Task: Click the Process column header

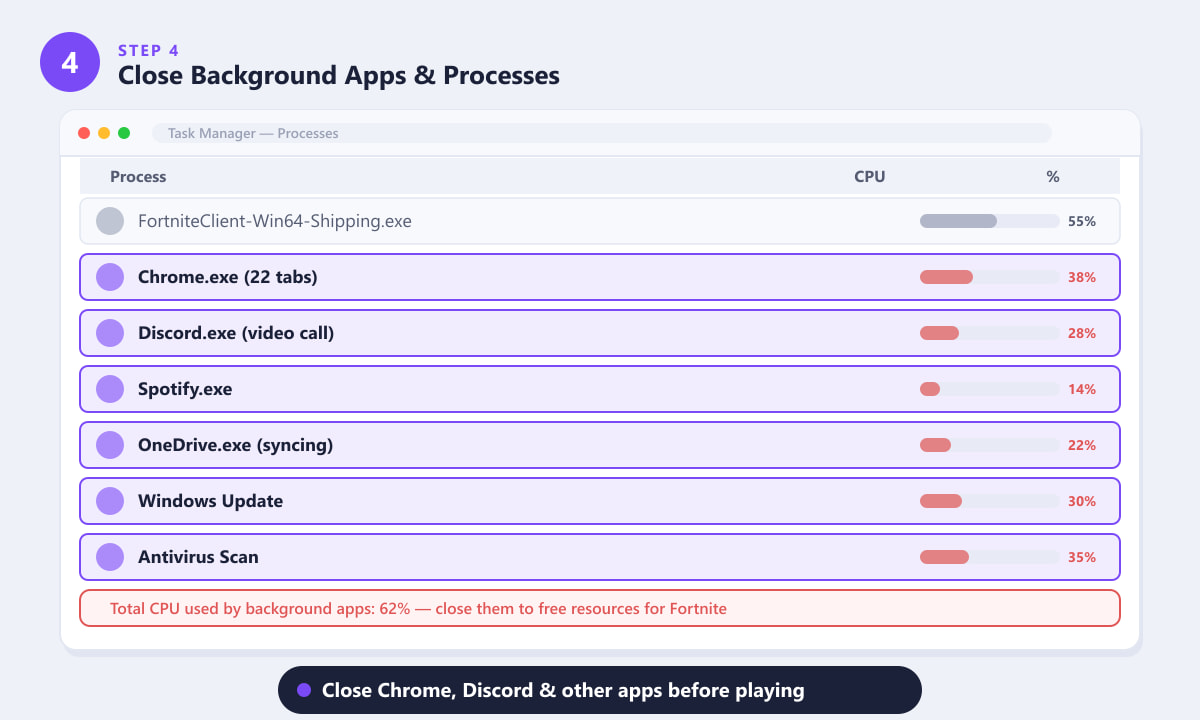Action: click(x=138, y=176)
